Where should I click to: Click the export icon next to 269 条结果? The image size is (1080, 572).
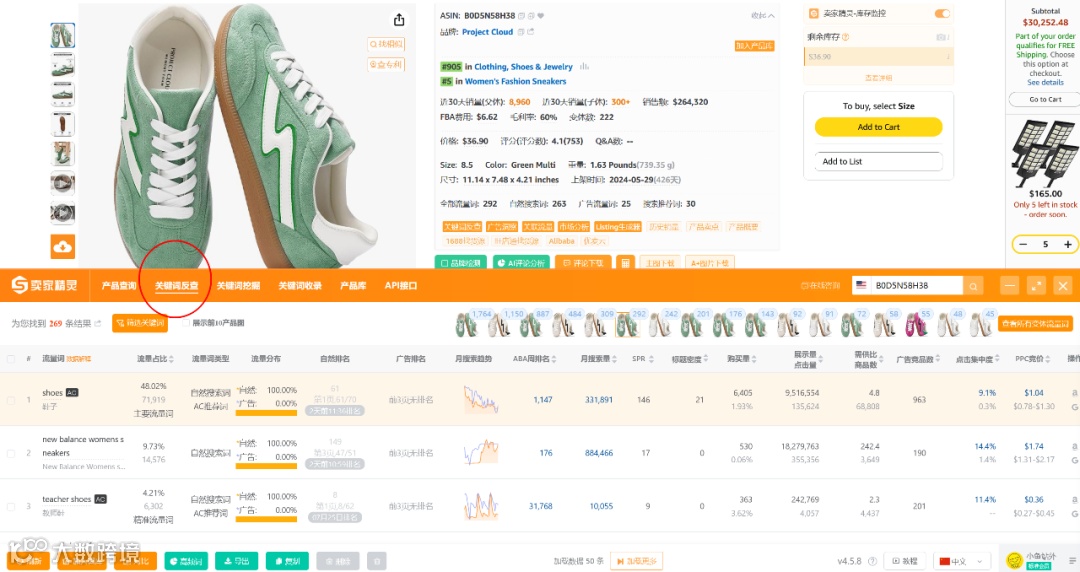point(98,323)
